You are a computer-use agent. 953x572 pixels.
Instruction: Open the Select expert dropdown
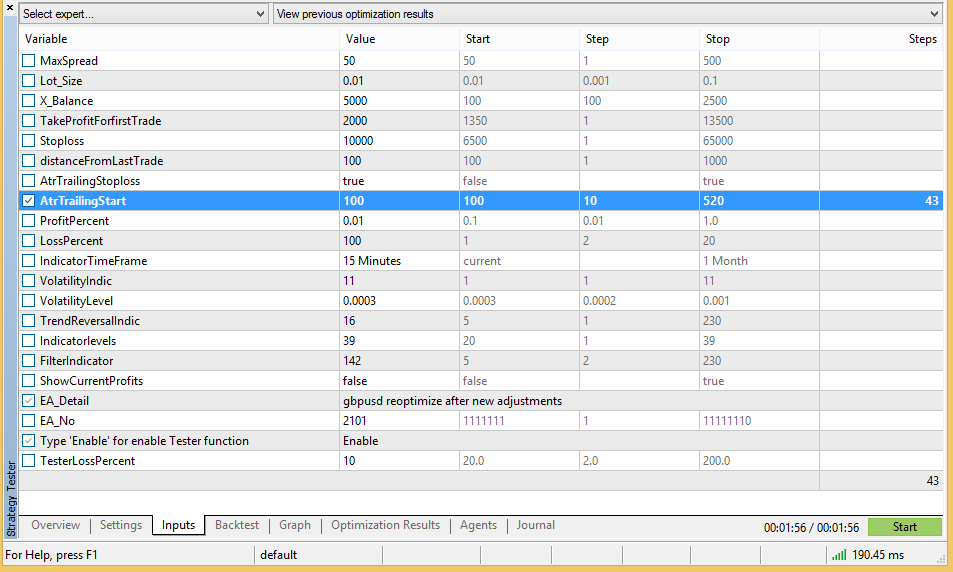(x=143, y=14)
